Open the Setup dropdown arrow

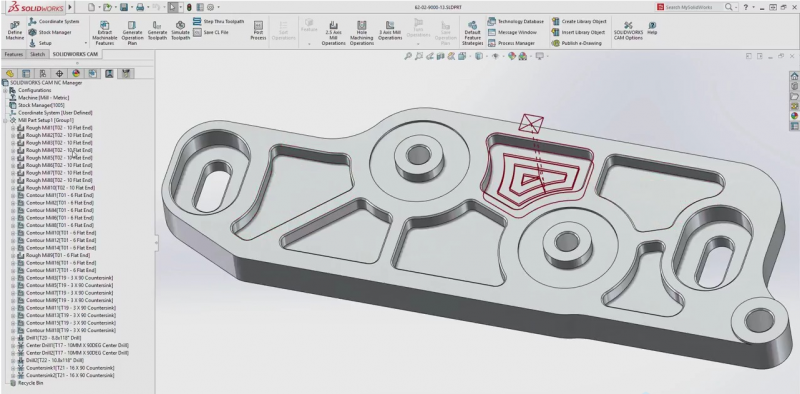86,43
